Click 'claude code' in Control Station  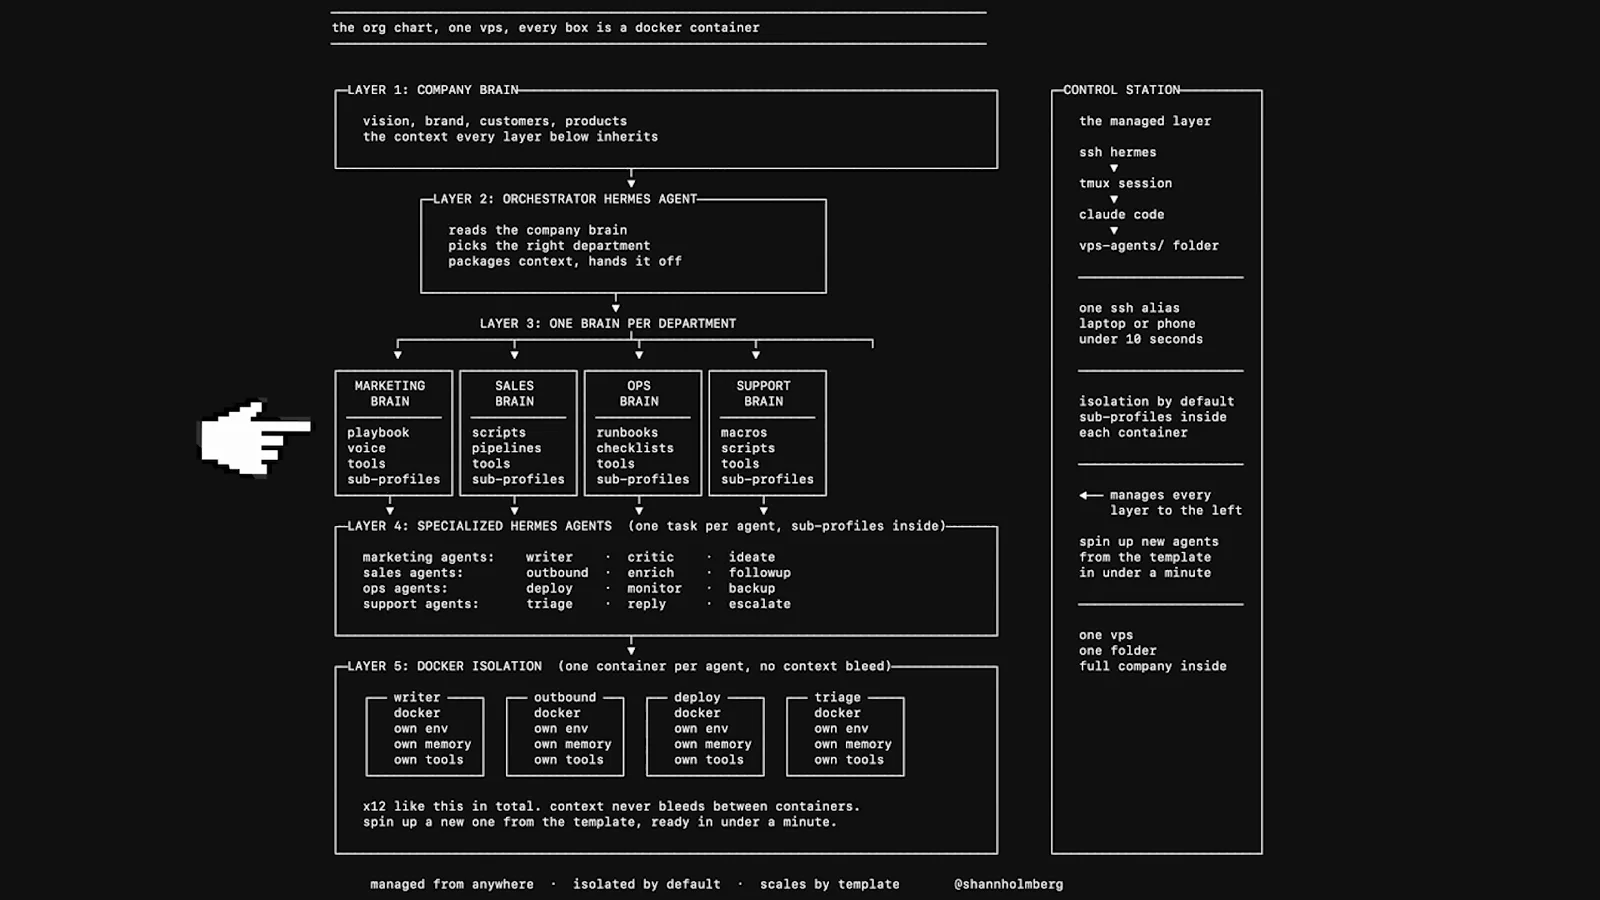[1121, 214]
